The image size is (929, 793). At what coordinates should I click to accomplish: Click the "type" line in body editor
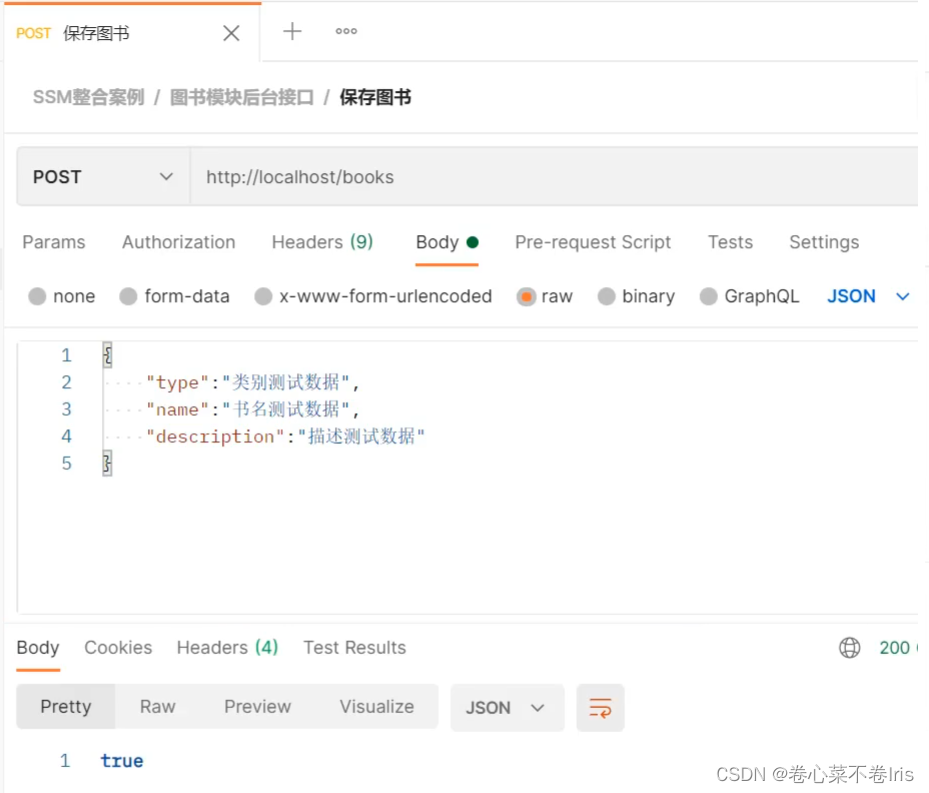coord(252,382)
